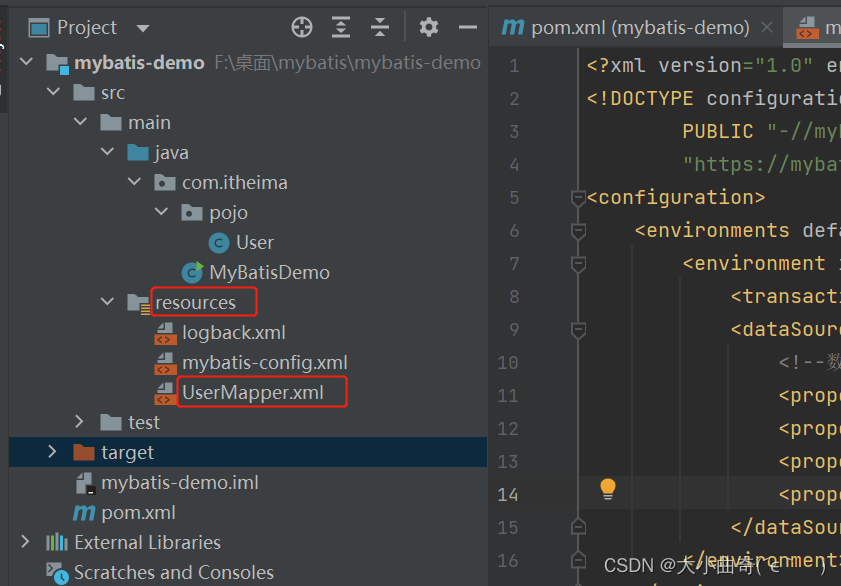Switch to the pom.xml editor tab
Screen dimensions: 841x586
coord(621,28)
